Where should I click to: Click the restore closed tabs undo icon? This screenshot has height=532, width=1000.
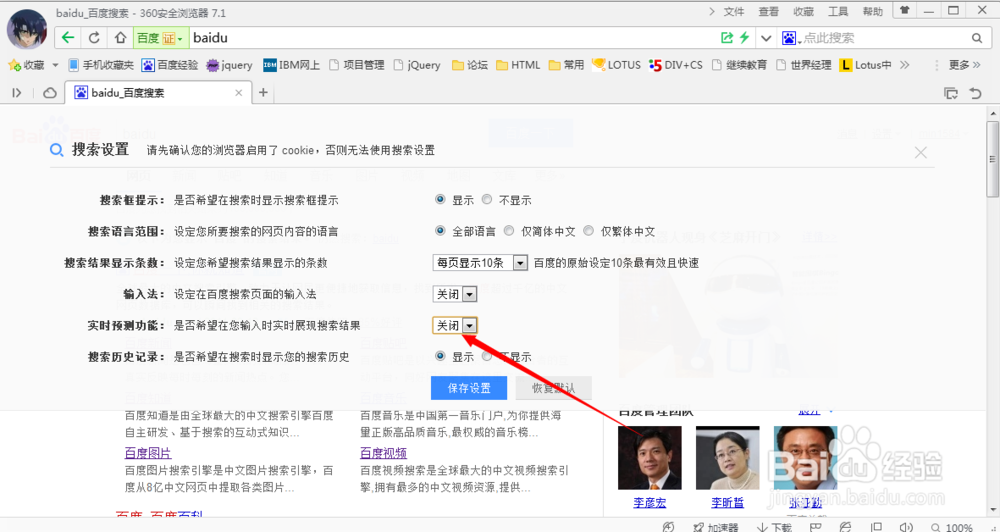975,93
